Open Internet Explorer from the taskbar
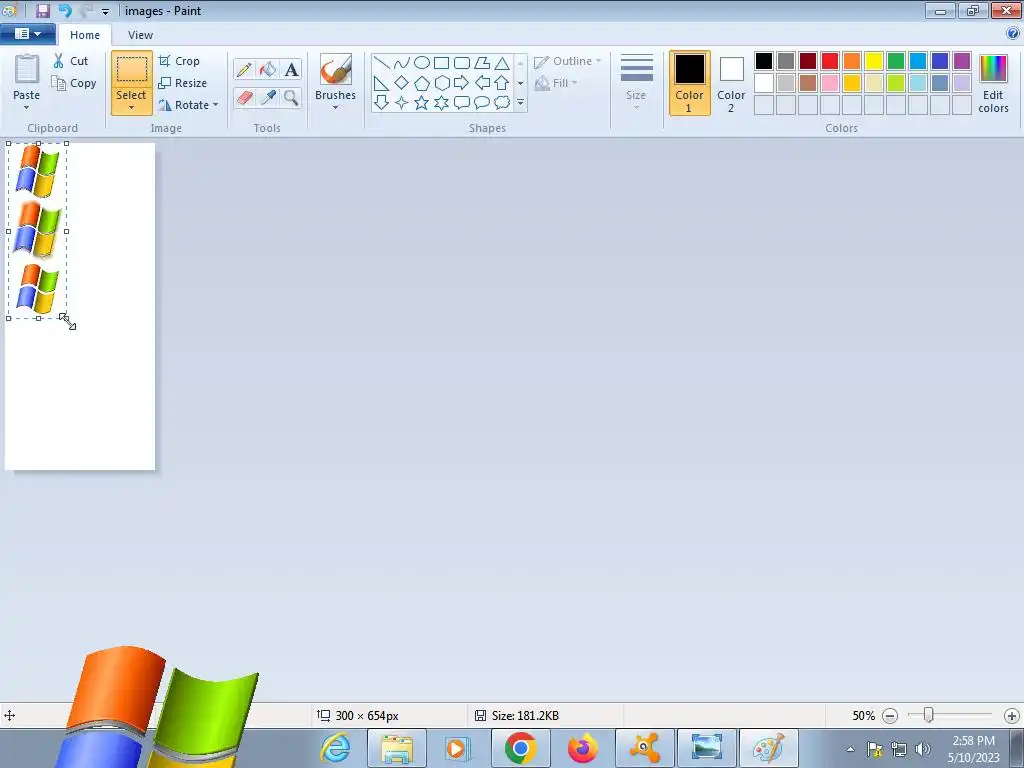Image resolution: width=1024 pixels, height=768 pixels. [x=336, y=748]
